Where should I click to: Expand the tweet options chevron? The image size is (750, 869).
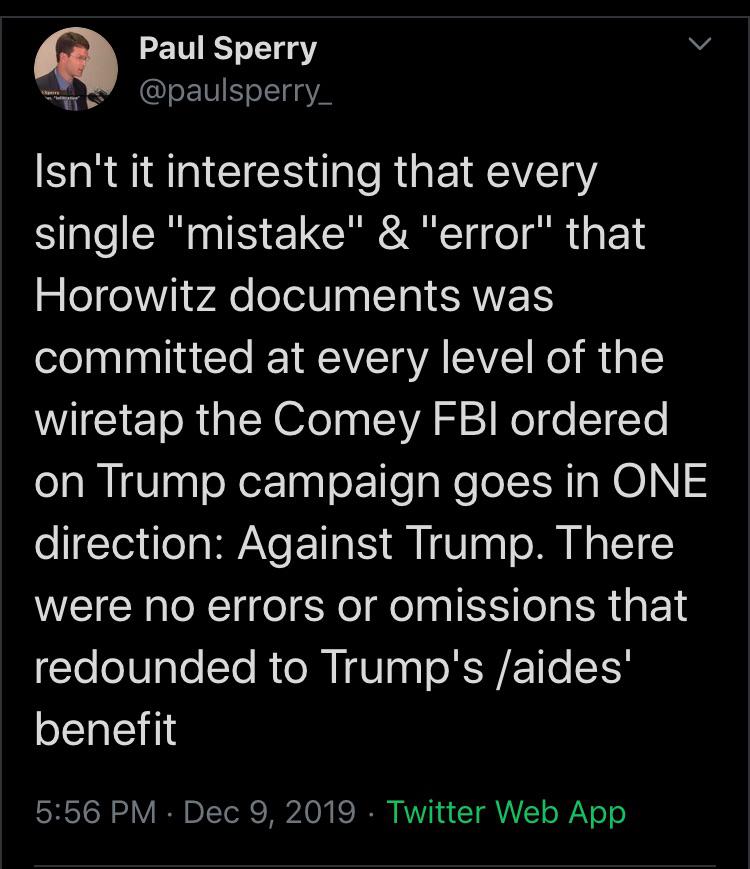700,43
